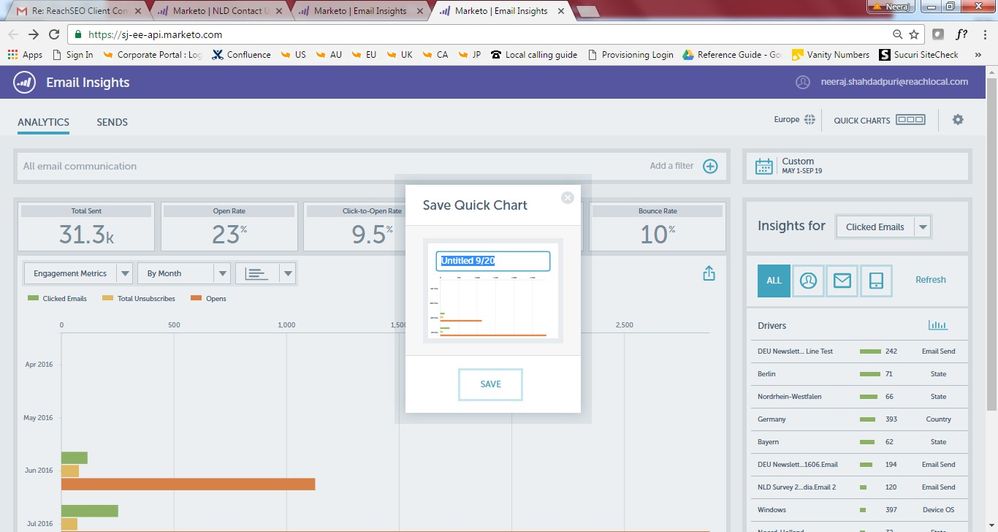998x532 pixels.
Task: Toggle the ALL insights filter button
Action: [x=774, y=281]
